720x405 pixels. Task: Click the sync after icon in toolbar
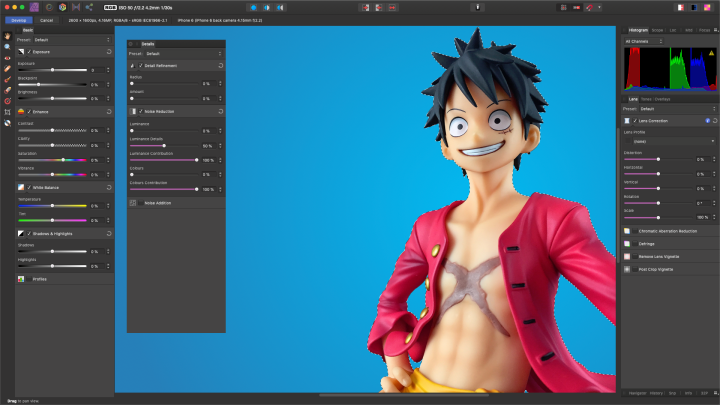[x=379, y=7]
